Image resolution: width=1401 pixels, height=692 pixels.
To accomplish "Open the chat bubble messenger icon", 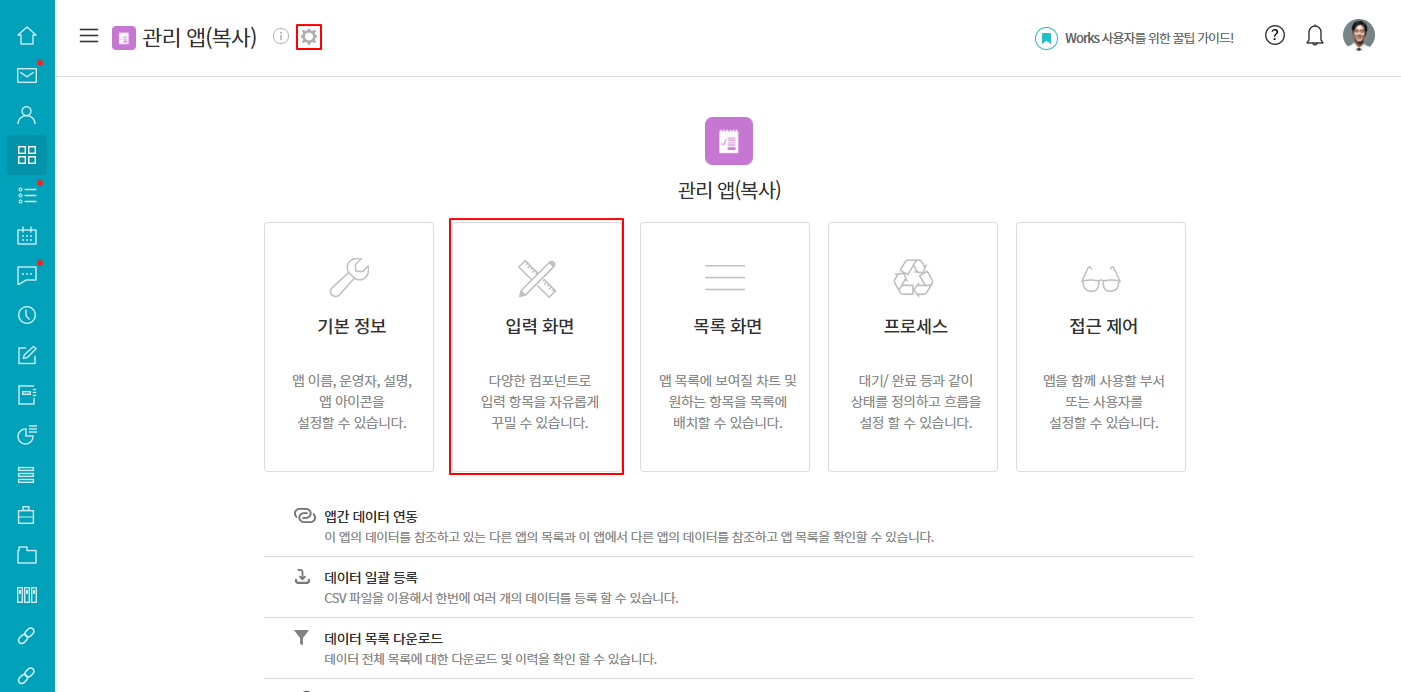I will click(x=27, y=276).
